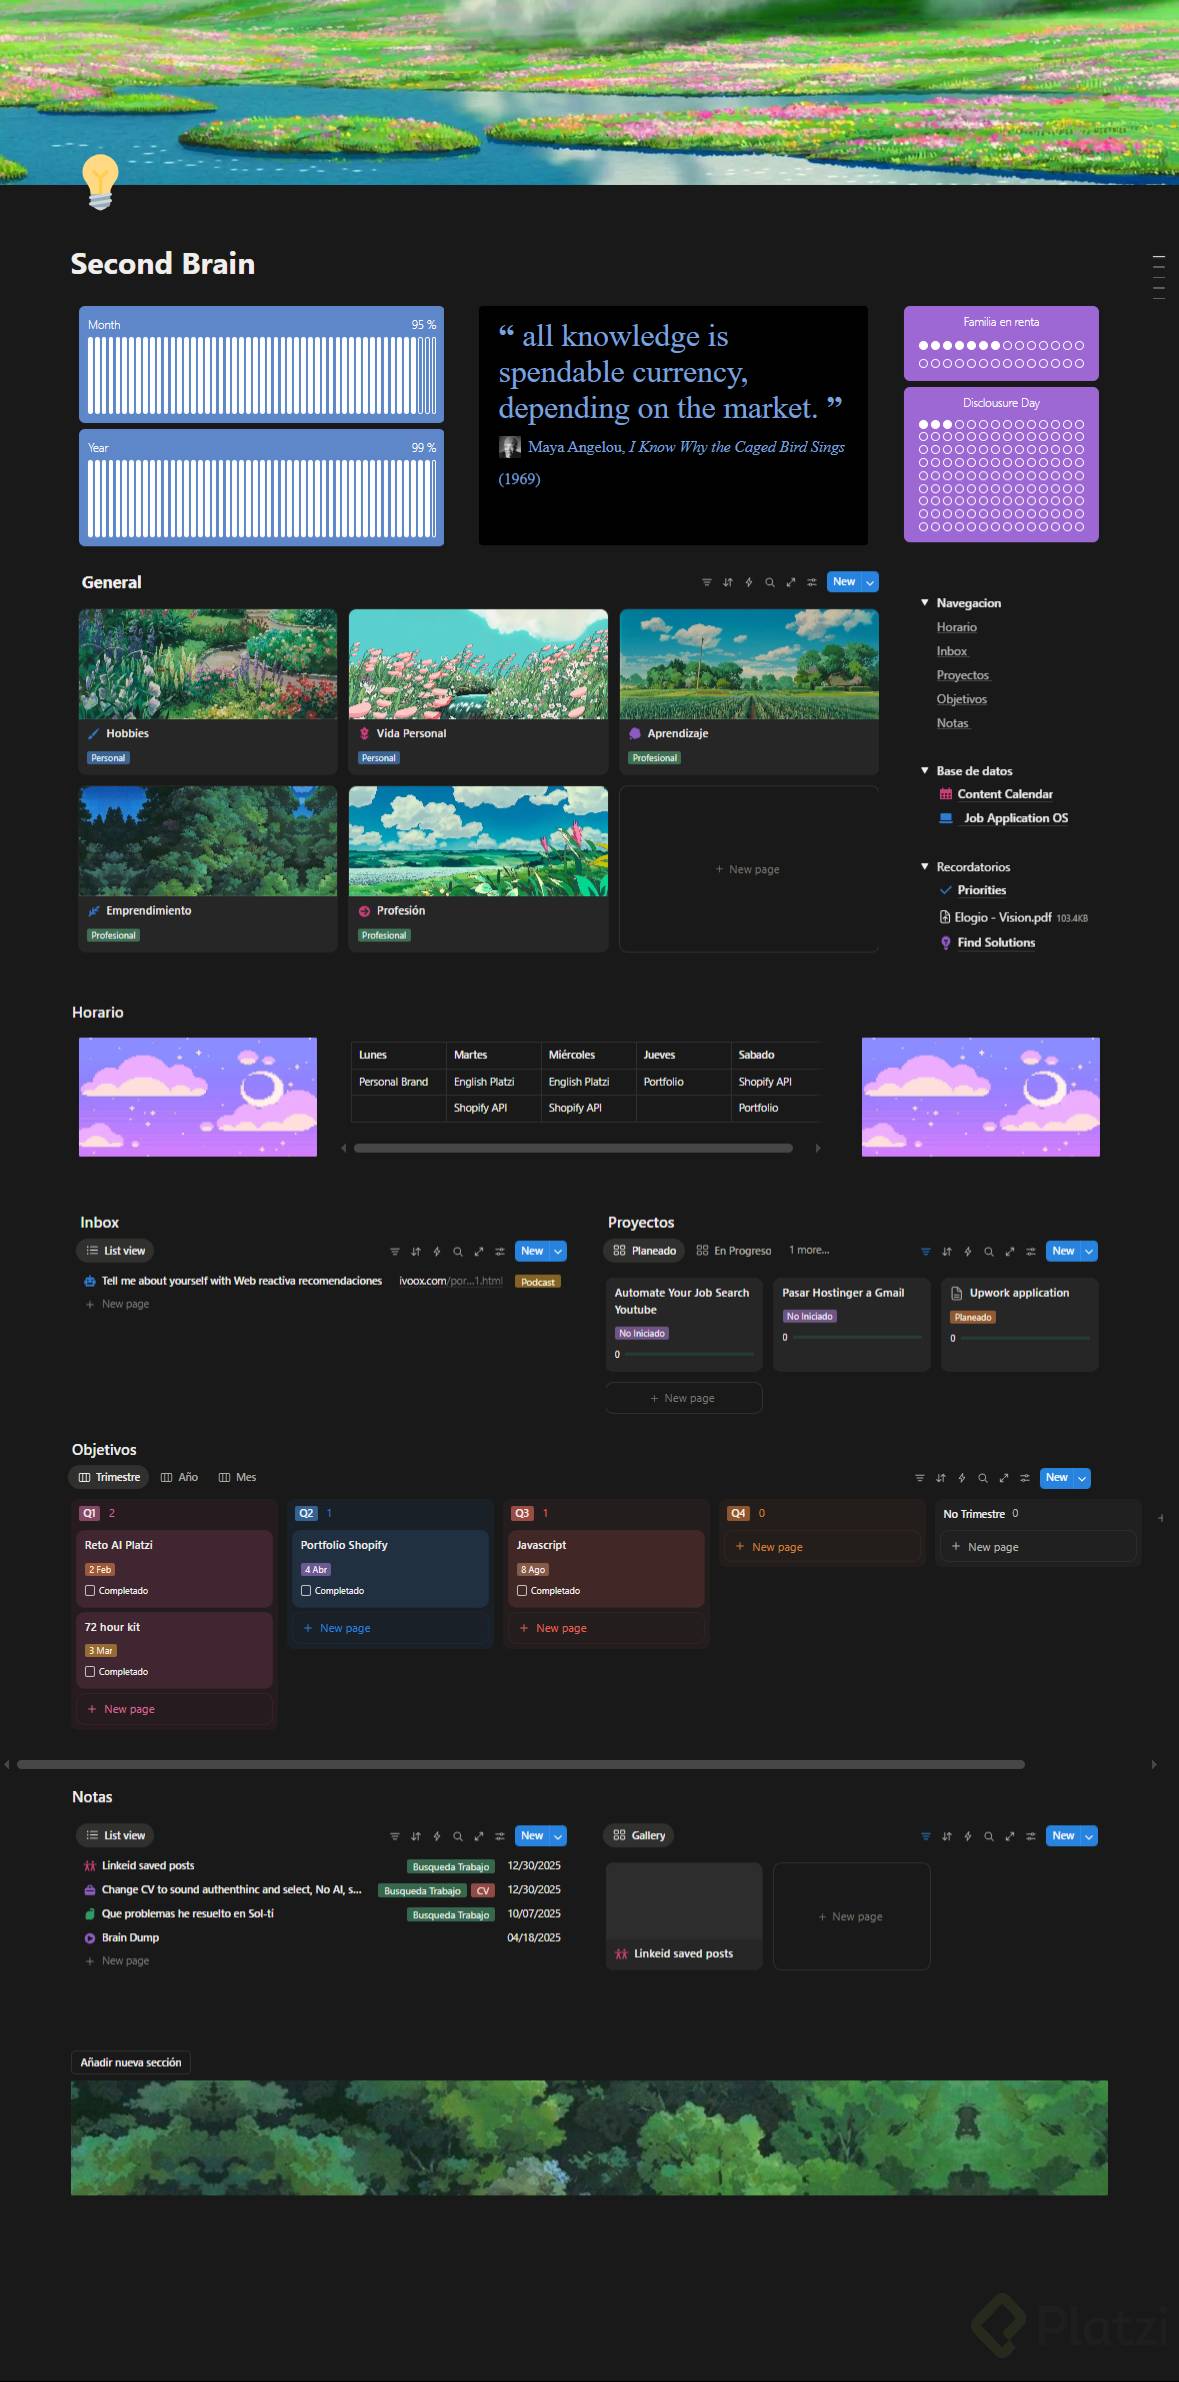Click automation lightning icon in General toolbar
Image resolution: width=1179 pixels, height=2382 pixels.
click(749, 582)
